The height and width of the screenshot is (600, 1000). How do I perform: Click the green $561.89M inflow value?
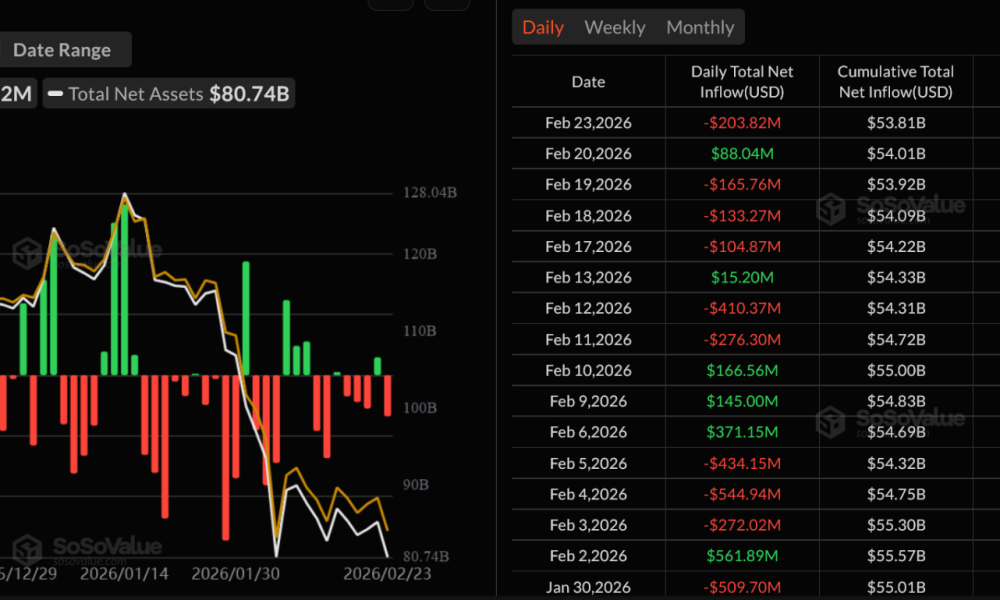[x=742, y=555]
